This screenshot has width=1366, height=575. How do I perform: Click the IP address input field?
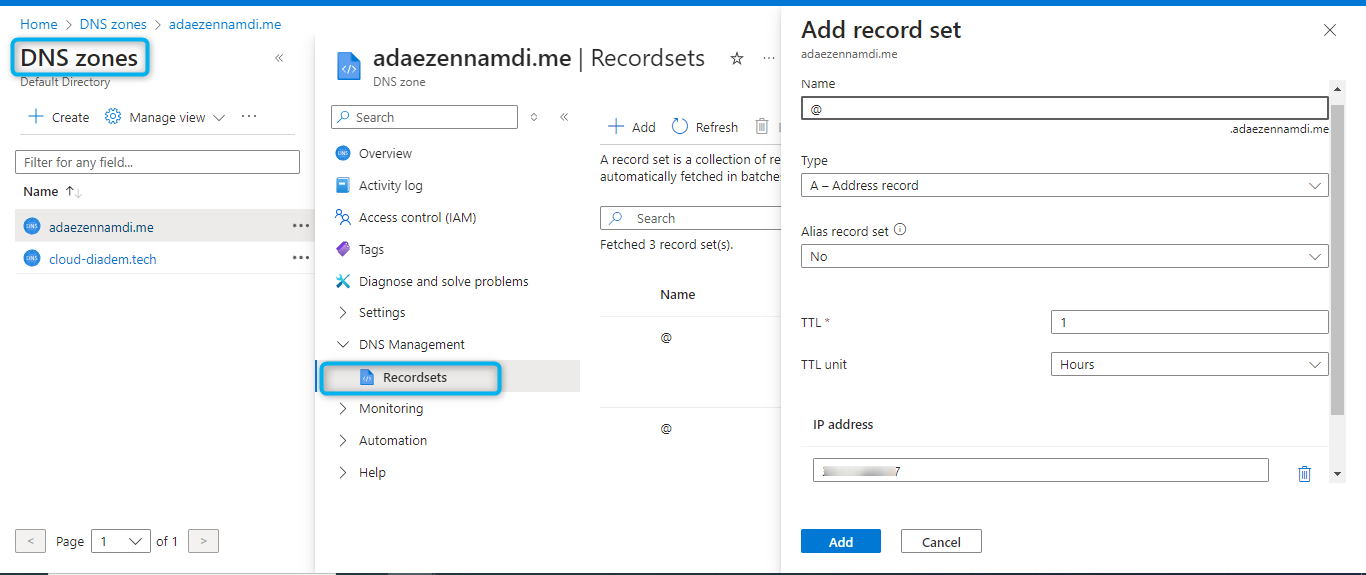point(1040,471)
